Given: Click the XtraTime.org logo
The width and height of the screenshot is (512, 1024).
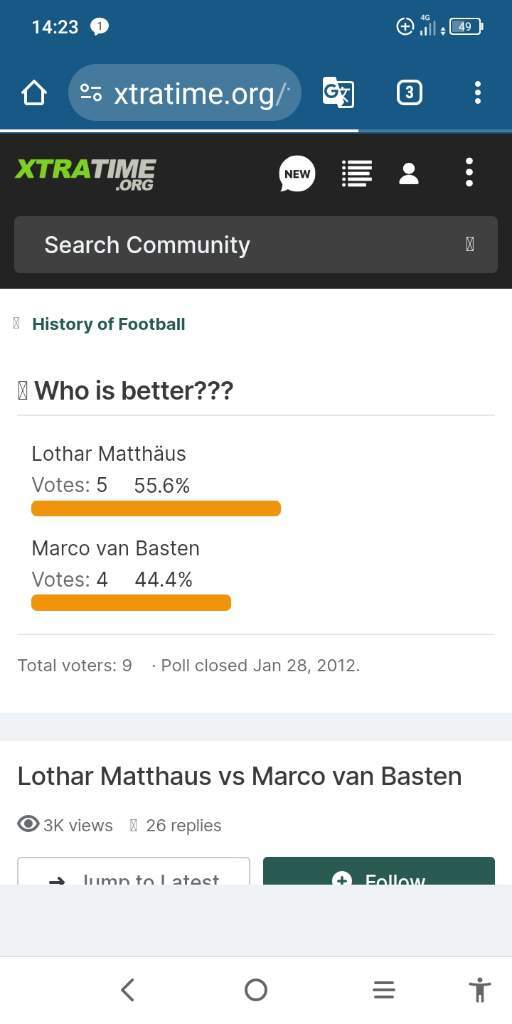Looking at the screenshot, I should 85,174.
